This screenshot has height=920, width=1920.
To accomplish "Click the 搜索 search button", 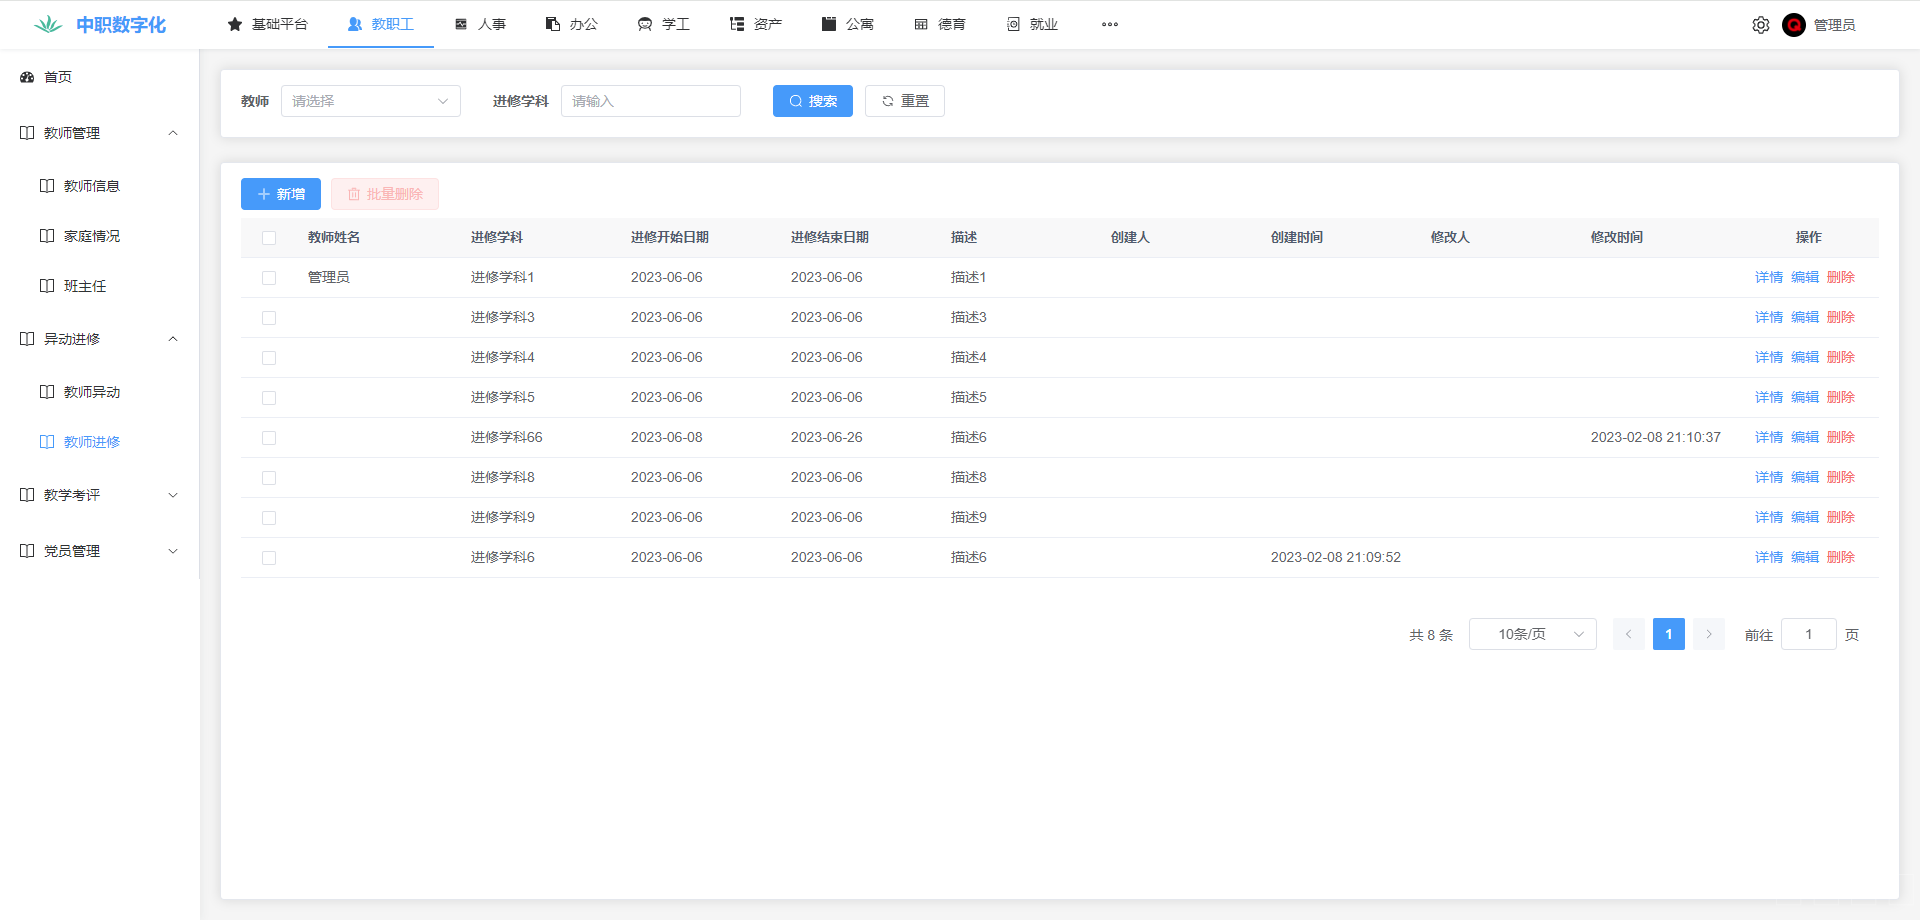I will [x=812, y=101].
